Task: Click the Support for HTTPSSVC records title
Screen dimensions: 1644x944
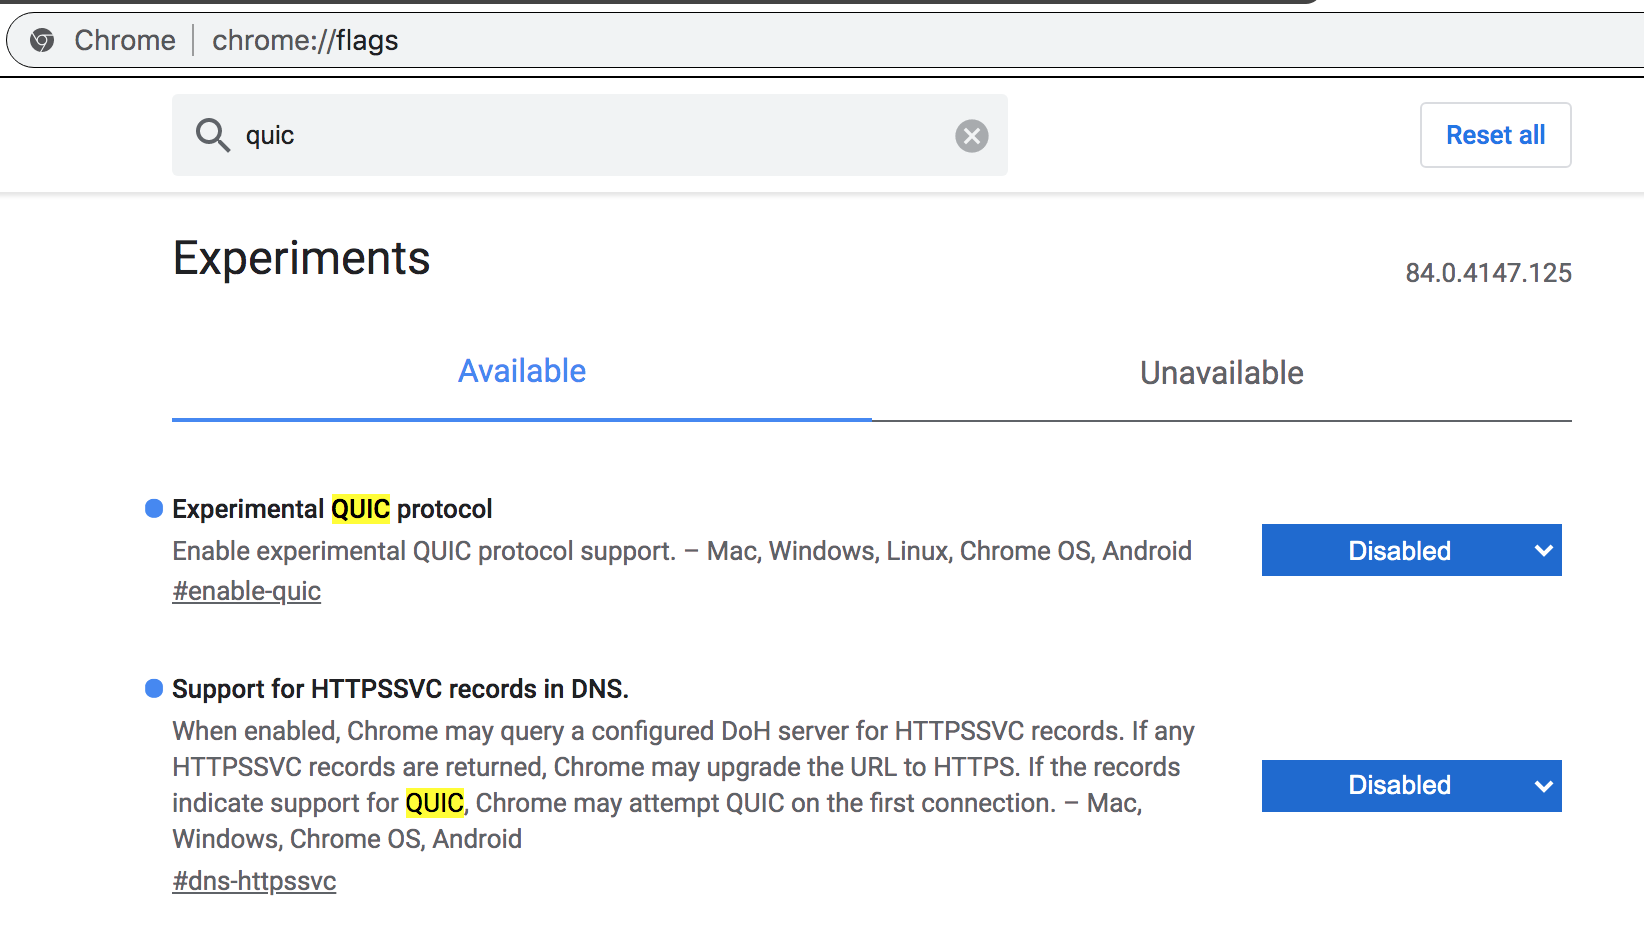Action: pyautogui.click(x=400, y=689)
